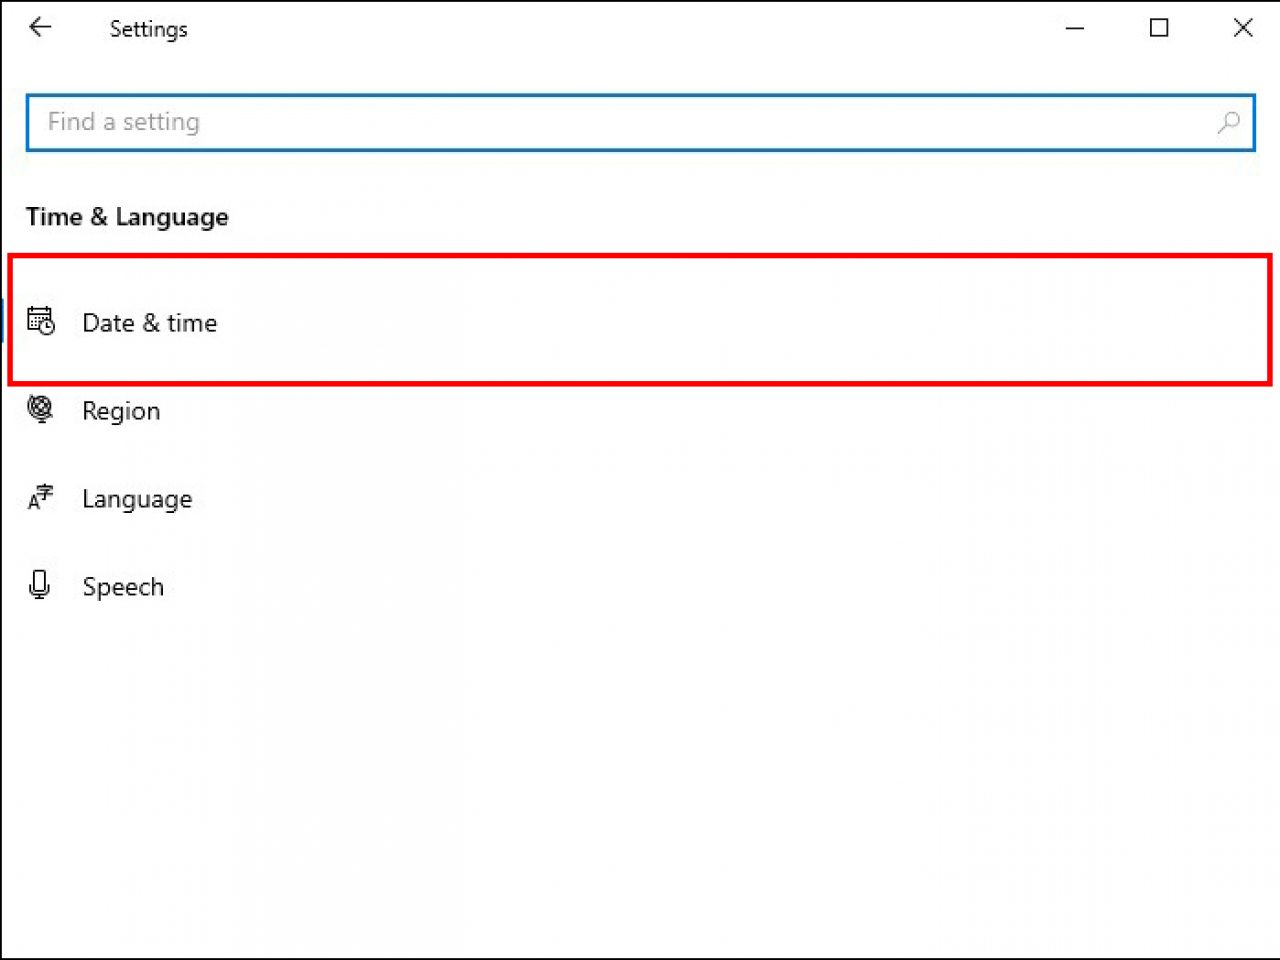Click the Settings title text
Screen dimensions: 1280x960
point(148,29)
